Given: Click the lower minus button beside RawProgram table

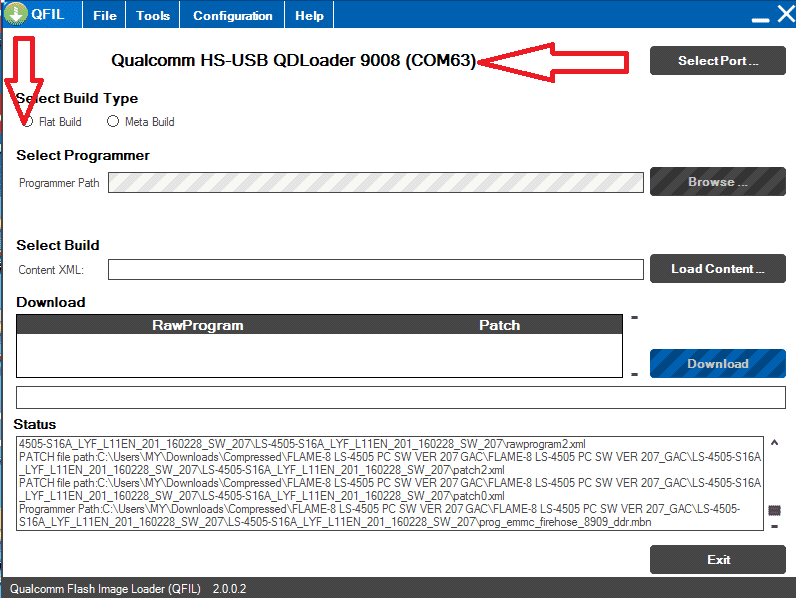Looking at the screenshot, I should click(x=635, y=375).
